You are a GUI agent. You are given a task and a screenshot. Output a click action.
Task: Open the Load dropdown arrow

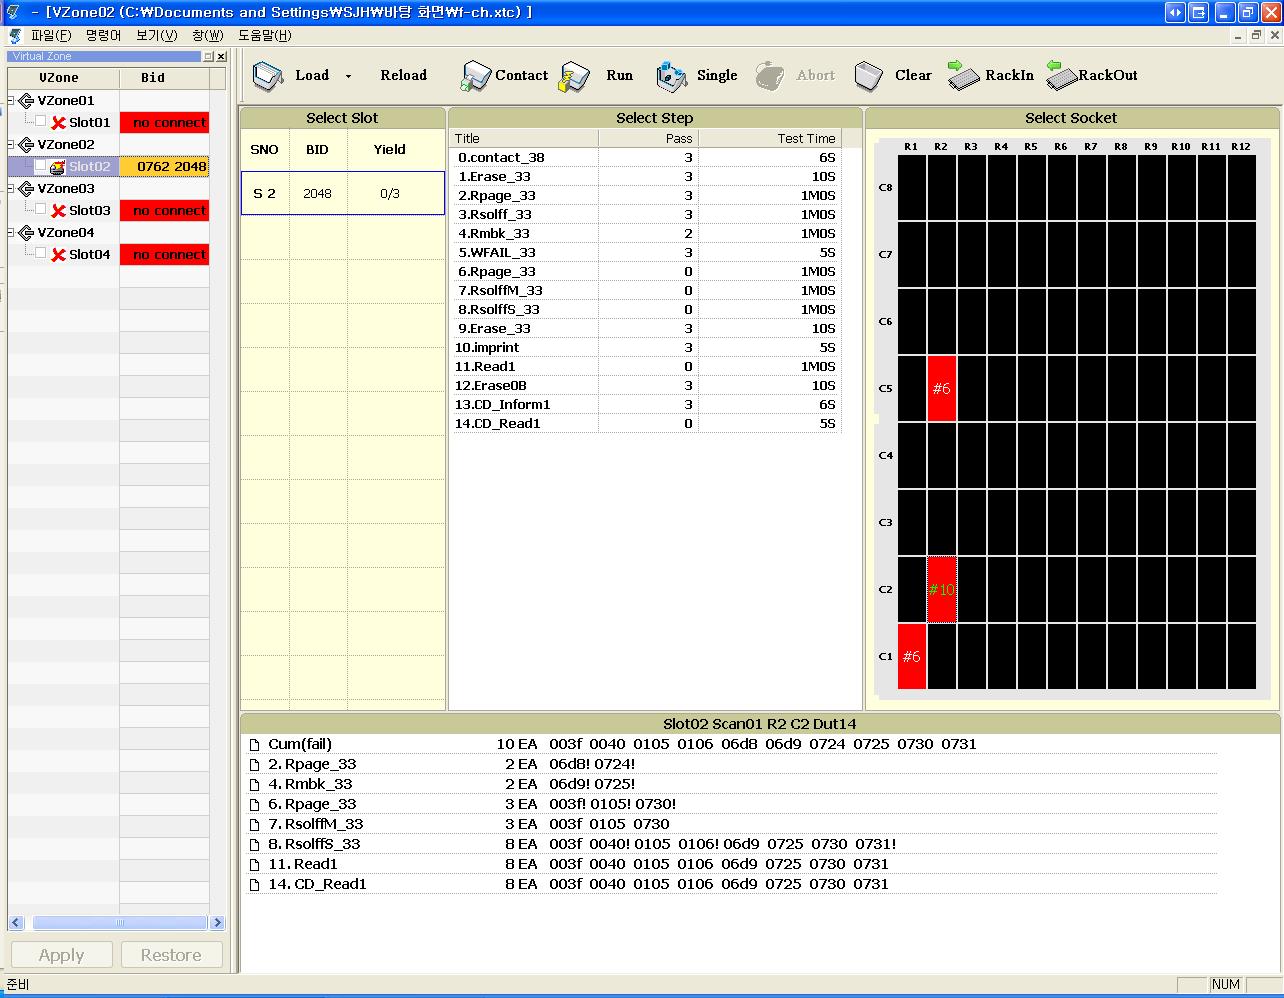pyautogui.click(x=347, y=75)
